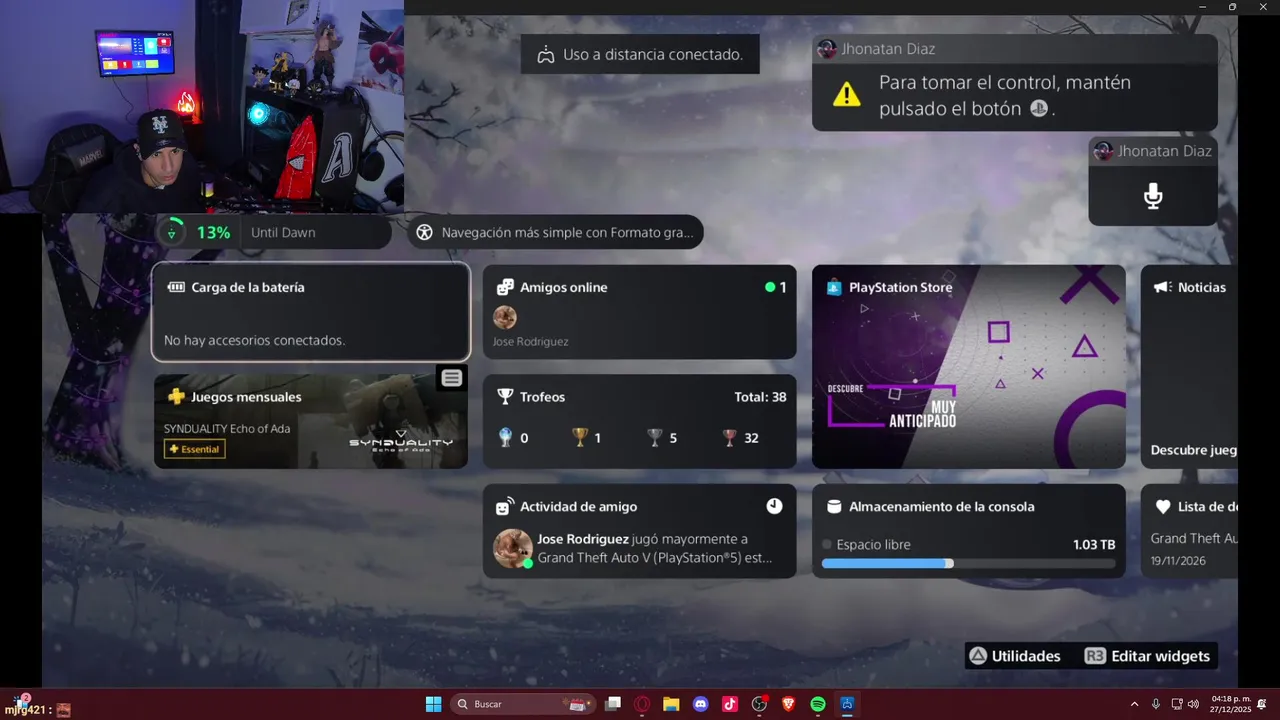The width and height of the screenshot is (1280, 720).
Task: Click the Uso a distancia conectado notice
Action: coord(640,54)
